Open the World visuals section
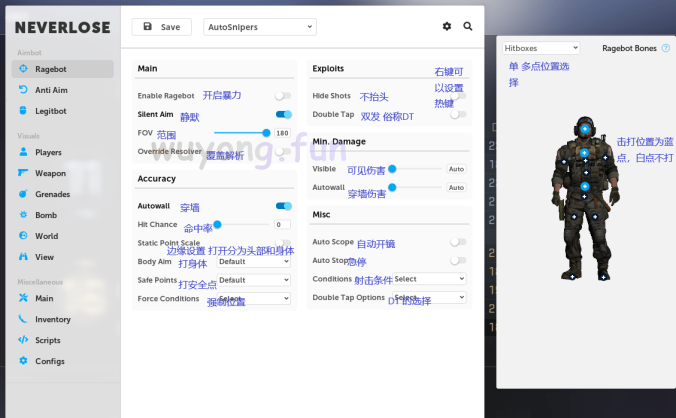This screenshot has width=676, height=418. pos(46,236)
